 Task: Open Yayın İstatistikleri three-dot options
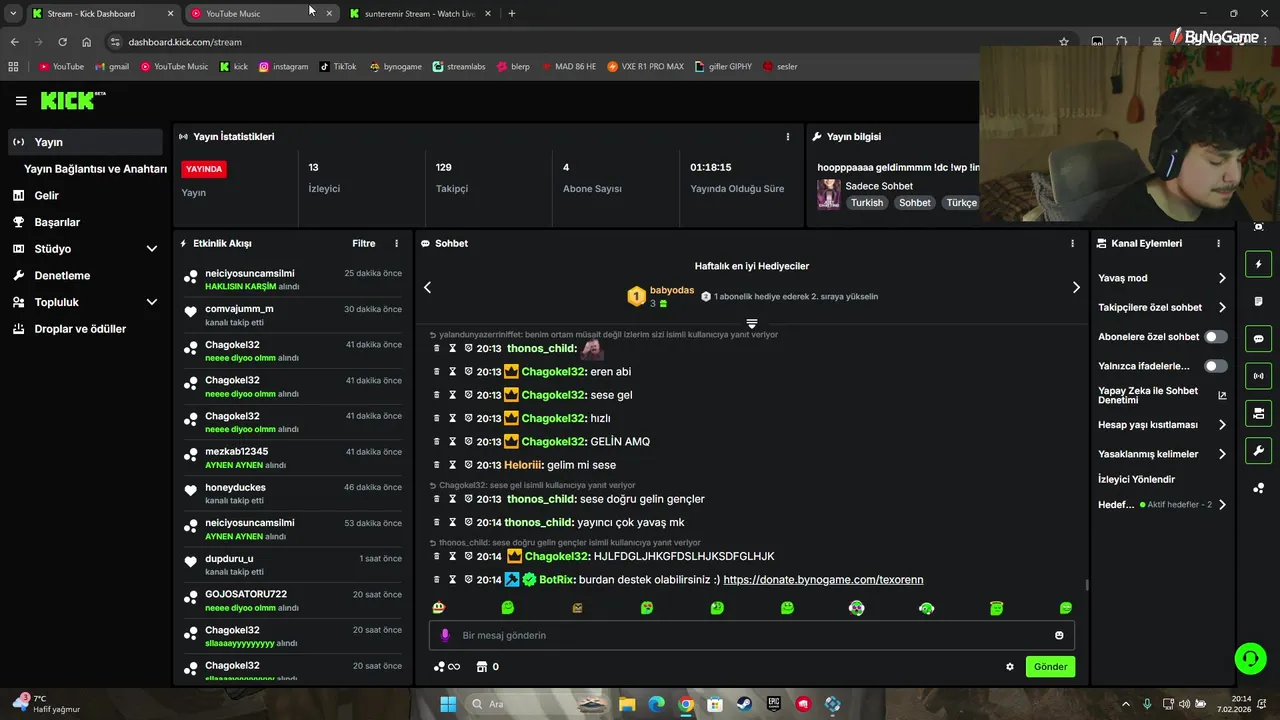(788, 137)
